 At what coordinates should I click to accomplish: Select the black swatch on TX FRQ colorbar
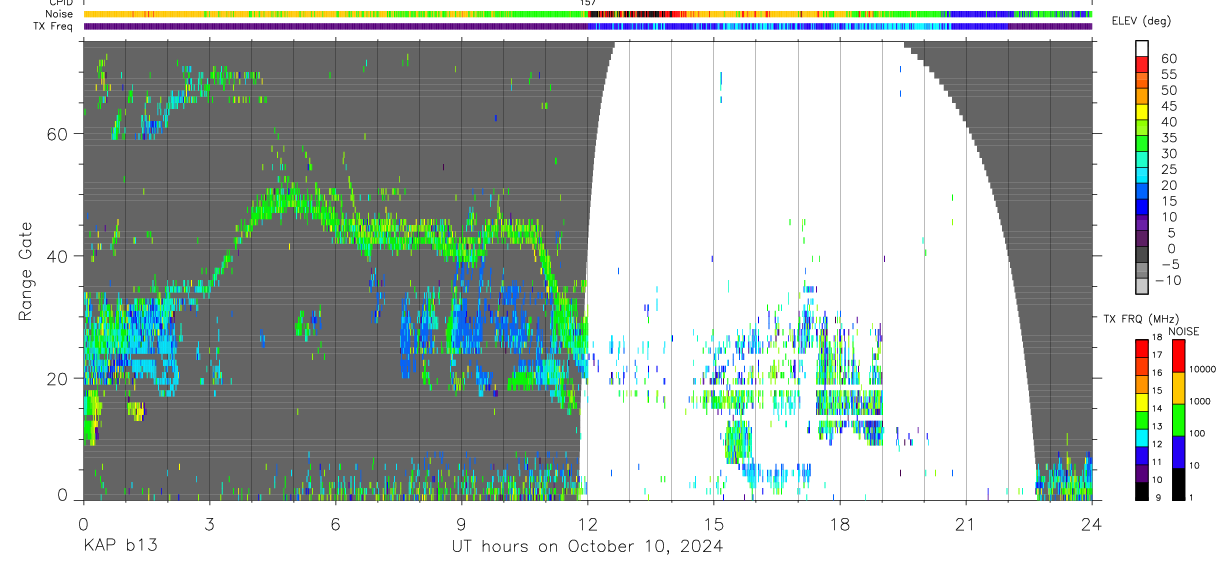click(x=1142, y=490)
